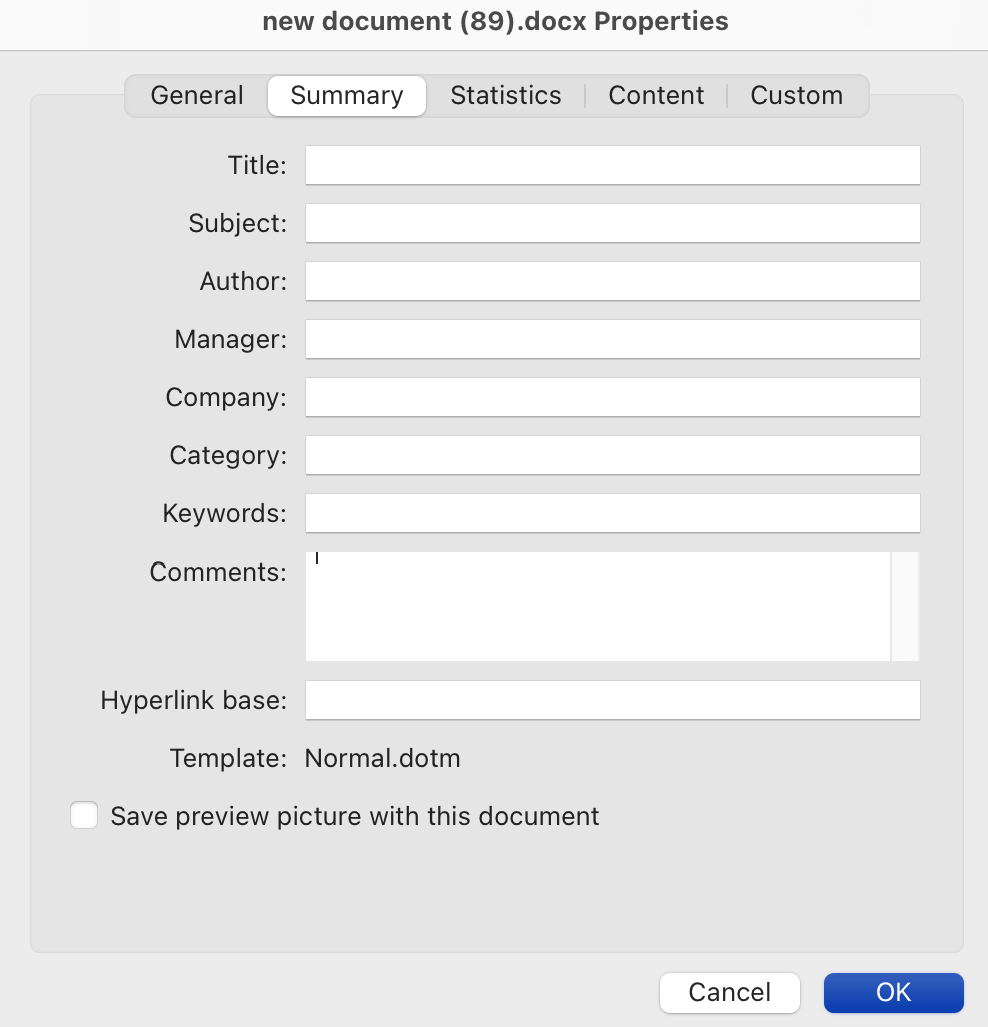The height and width of the screenshot is (1027, 988).
Task: Confirm properties with OK button
Action: point(893,992)
